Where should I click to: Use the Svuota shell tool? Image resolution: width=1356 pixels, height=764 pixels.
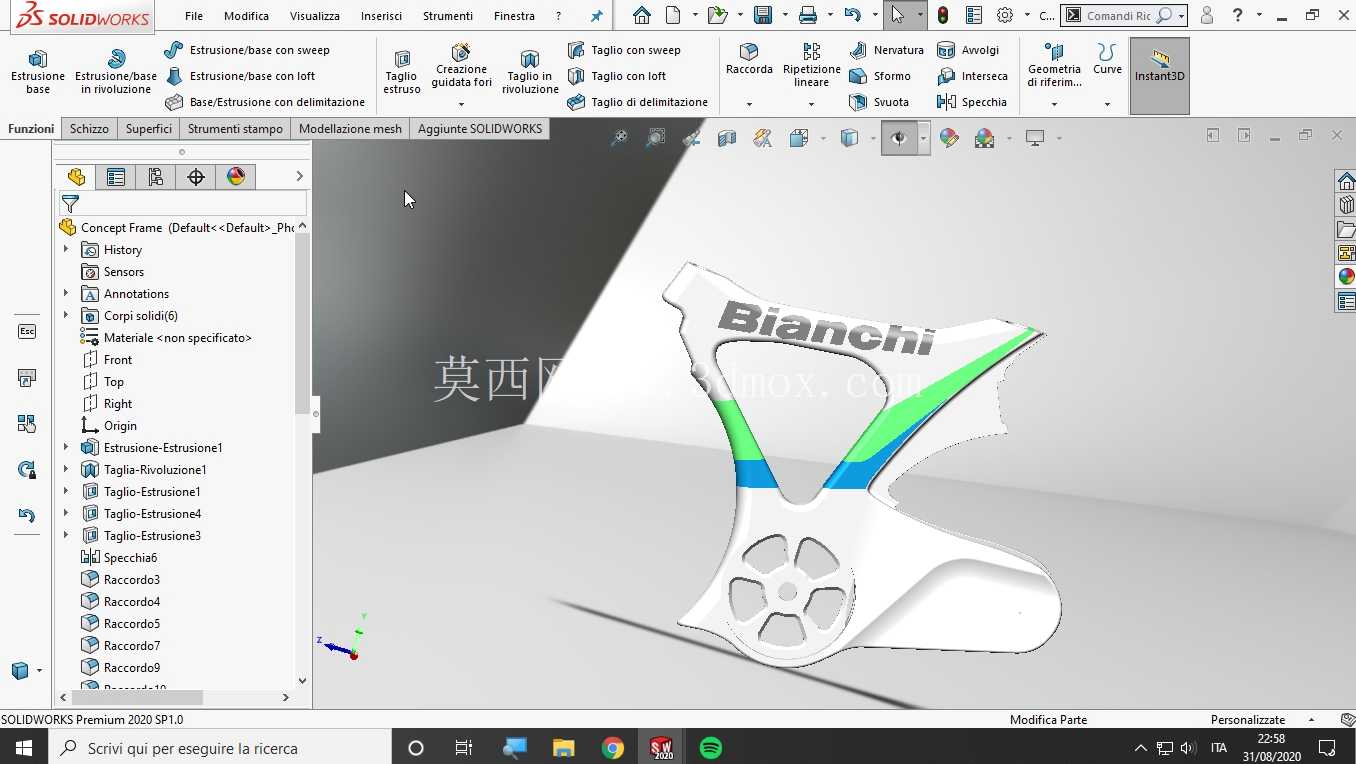tap(879, 102)
